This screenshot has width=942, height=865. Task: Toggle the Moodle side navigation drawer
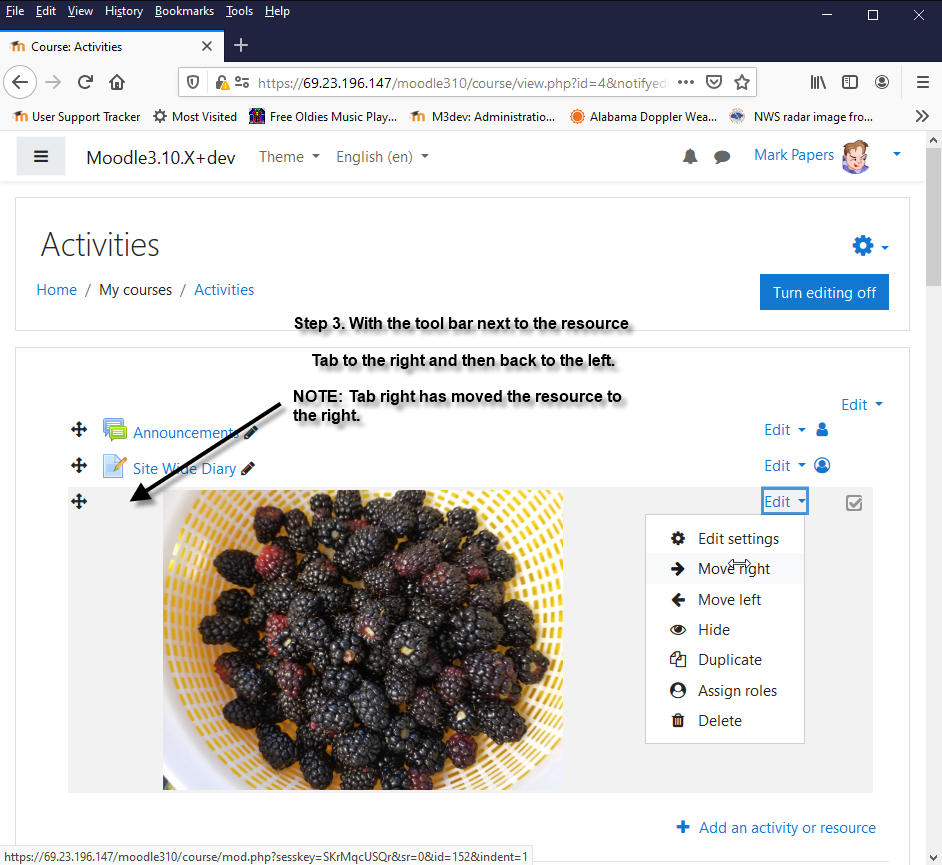[41, 157]
